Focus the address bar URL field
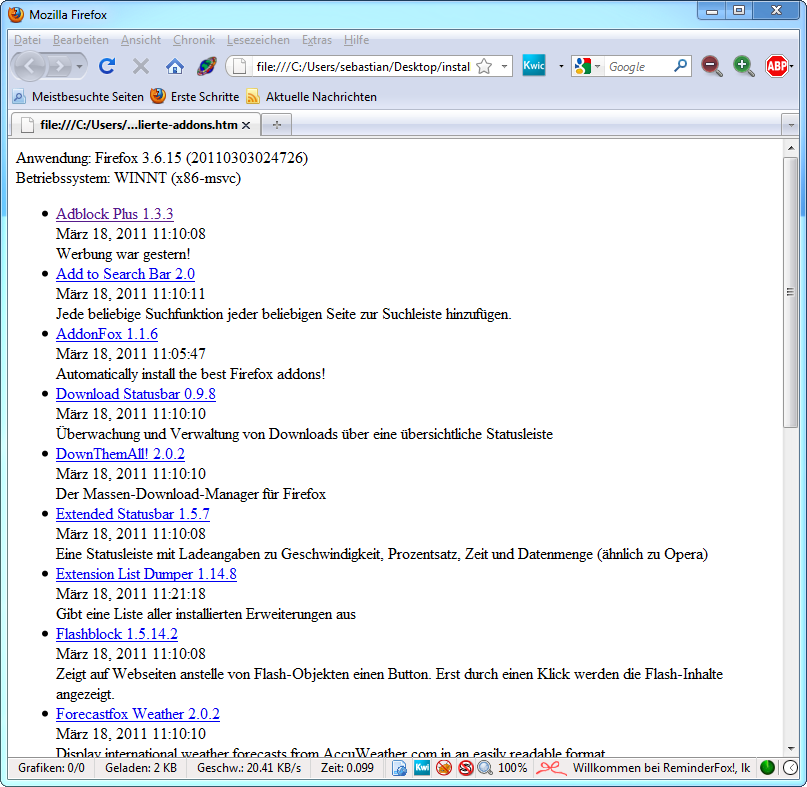Image resolution: width=807 pixels, height=787 pixels. (362, 67)
